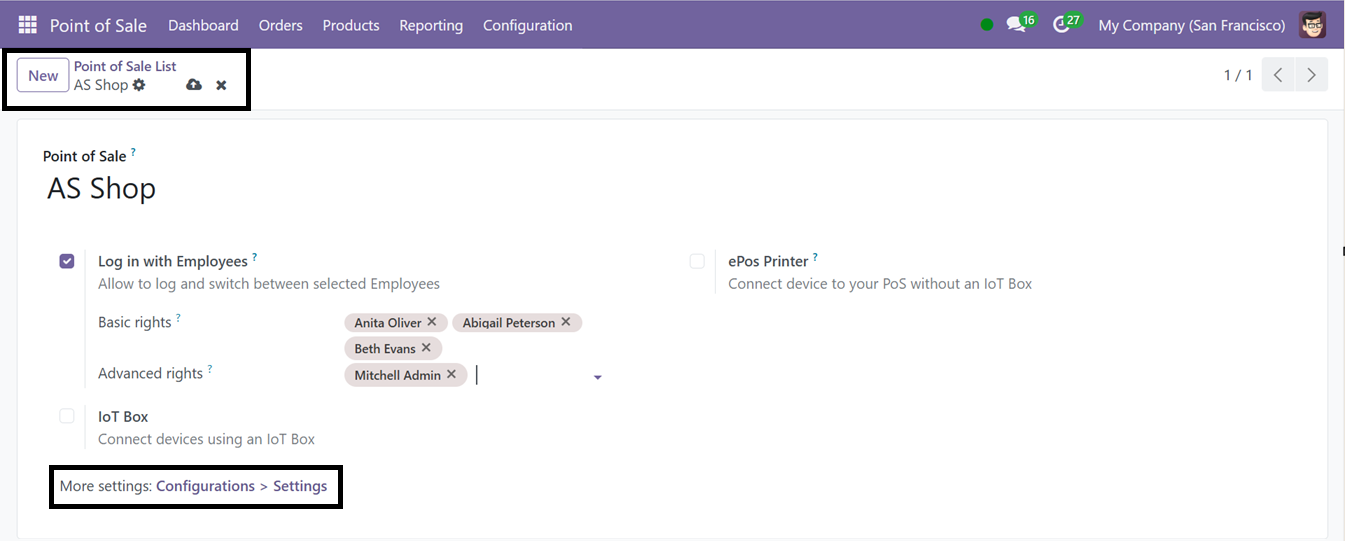Enable the IoT Box checkbox

point(67,416)
